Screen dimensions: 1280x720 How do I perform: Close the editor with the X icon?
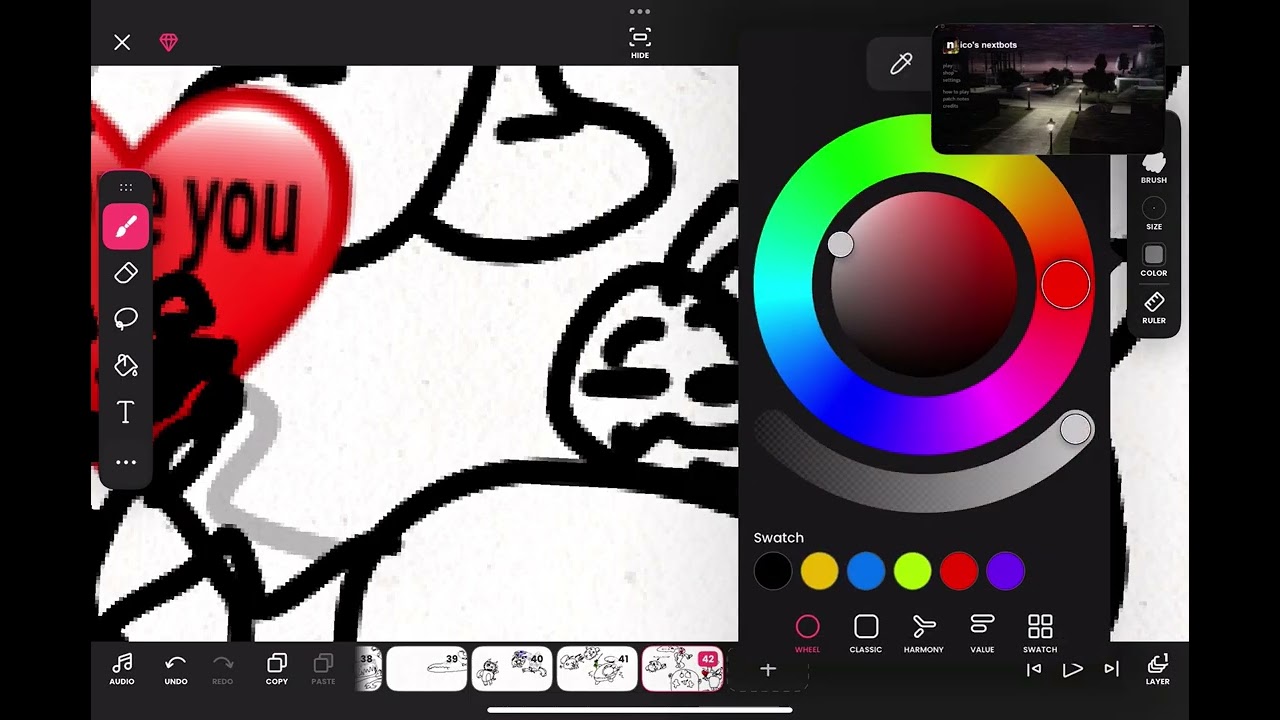tap(122, 42)
